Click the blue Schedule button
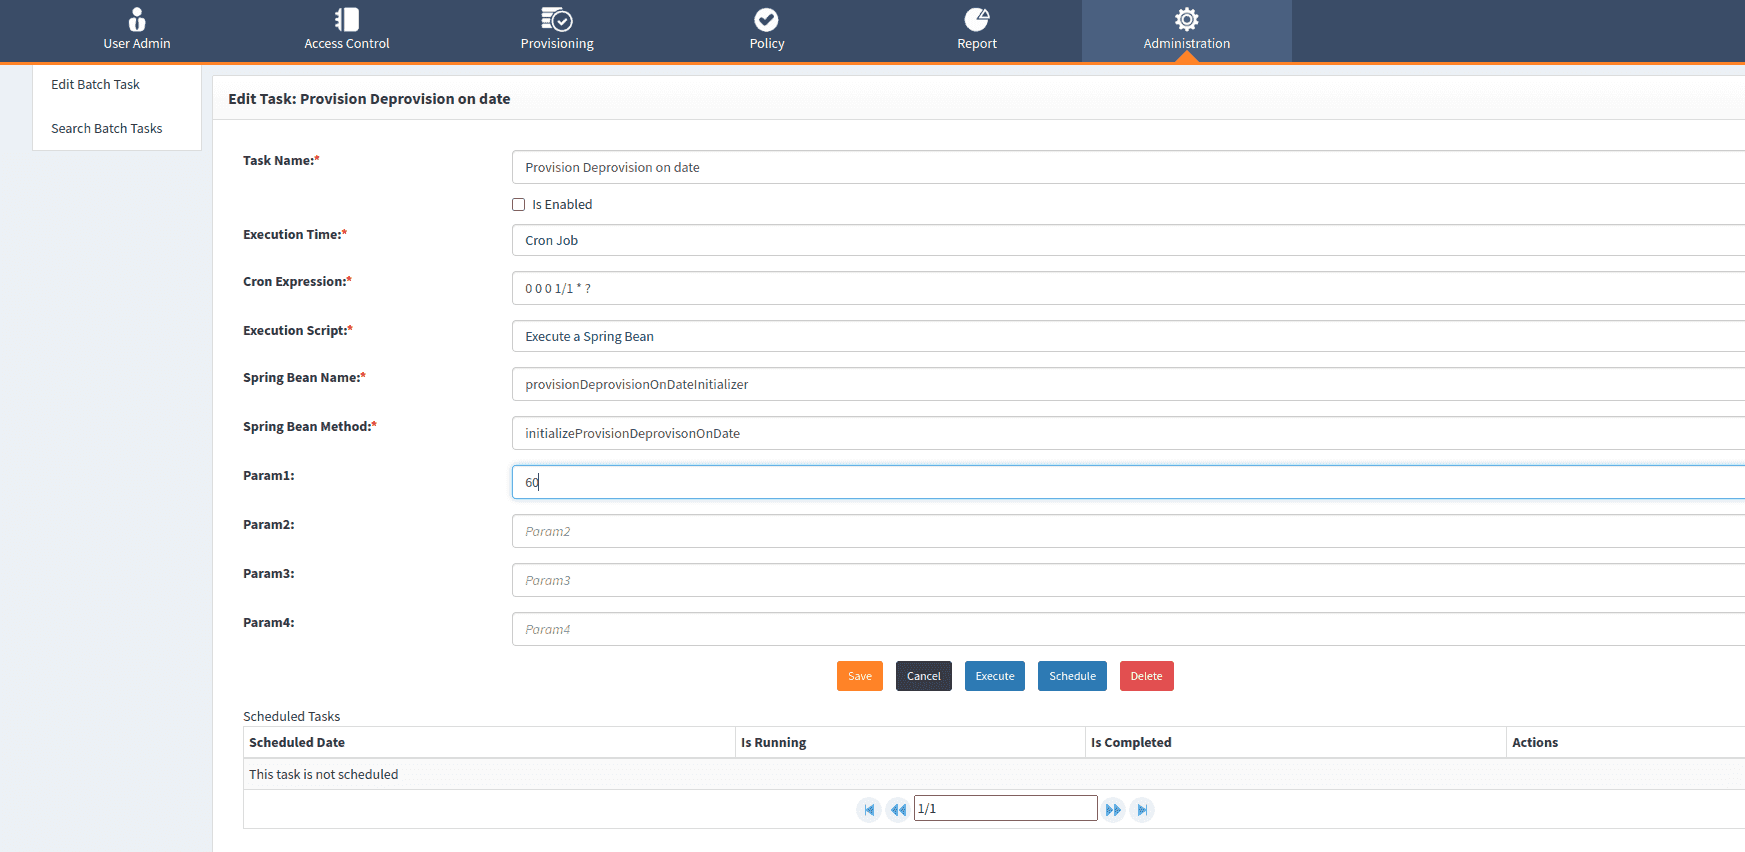 (1072, 677)
